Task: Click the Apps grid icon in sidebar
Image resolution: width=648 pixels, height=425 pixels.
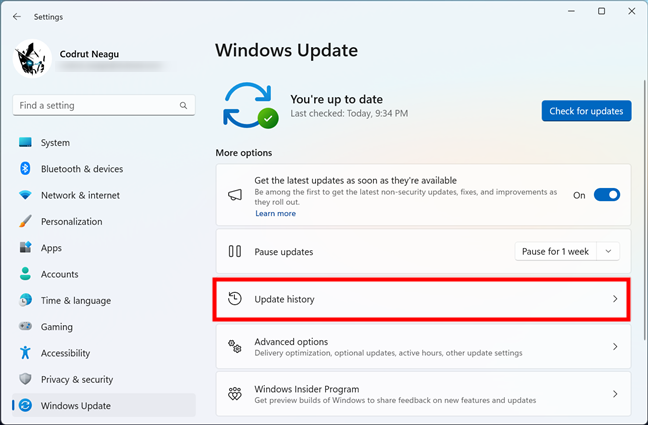Action: click(25, 248)
